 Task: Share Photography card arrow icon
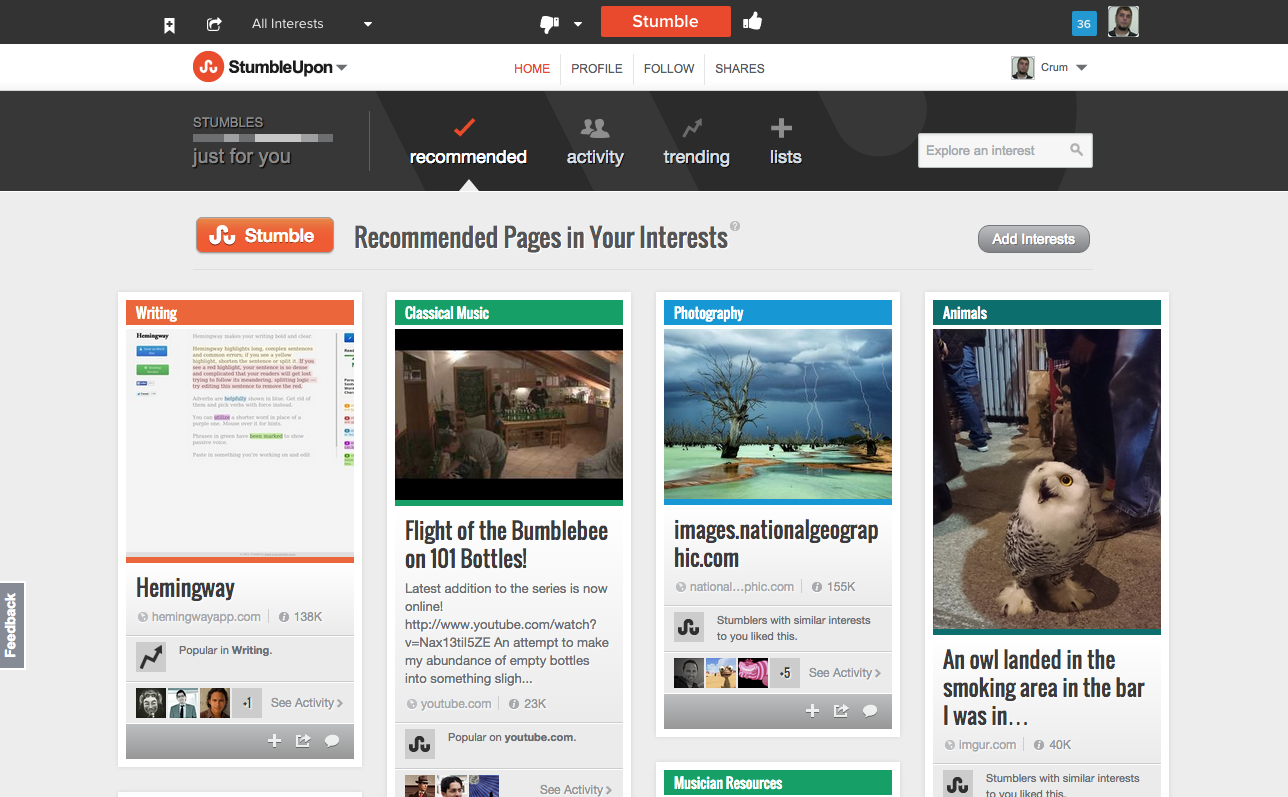(x=841, y=711)
